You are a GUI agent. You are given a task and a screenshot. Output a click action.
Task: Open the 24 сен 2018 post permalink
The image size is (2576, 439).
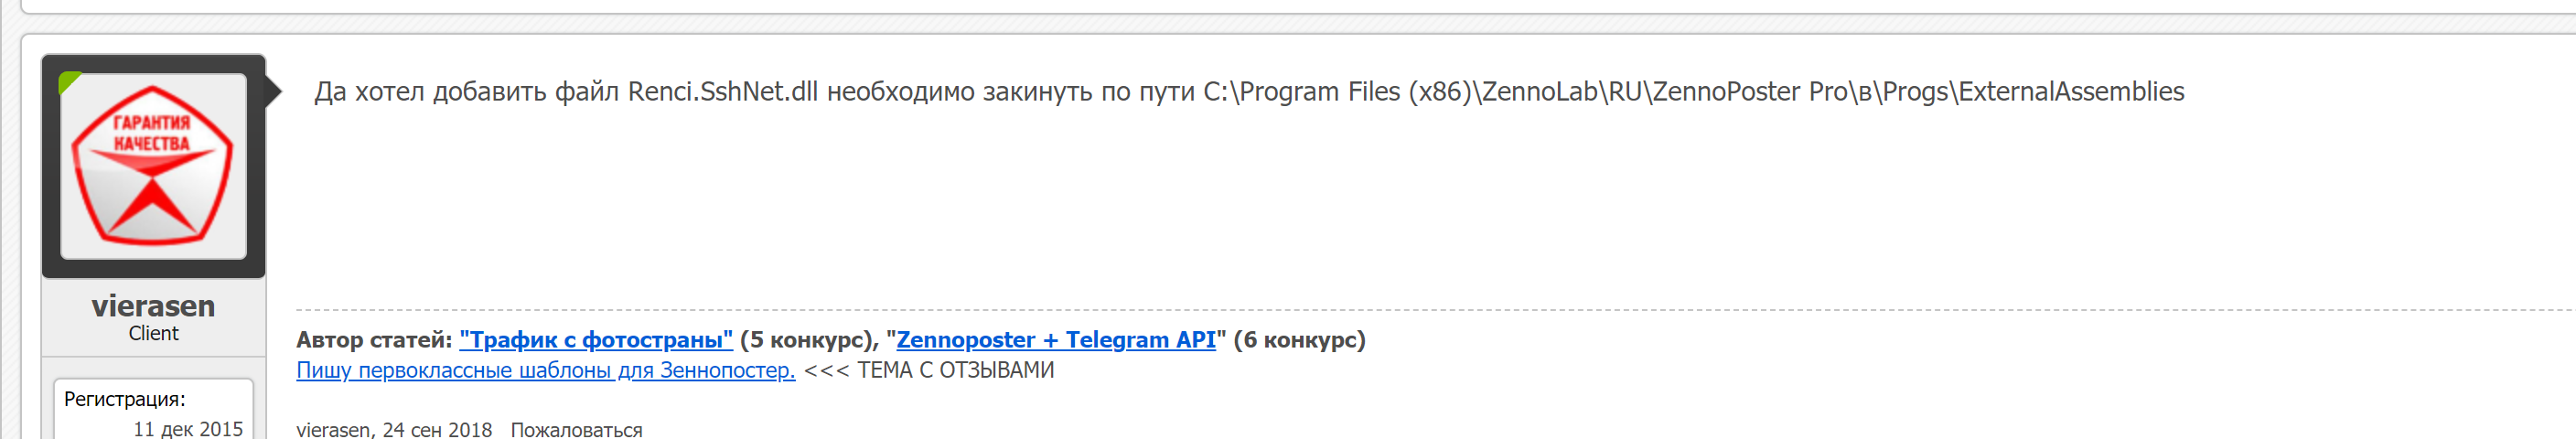point(437,429)
